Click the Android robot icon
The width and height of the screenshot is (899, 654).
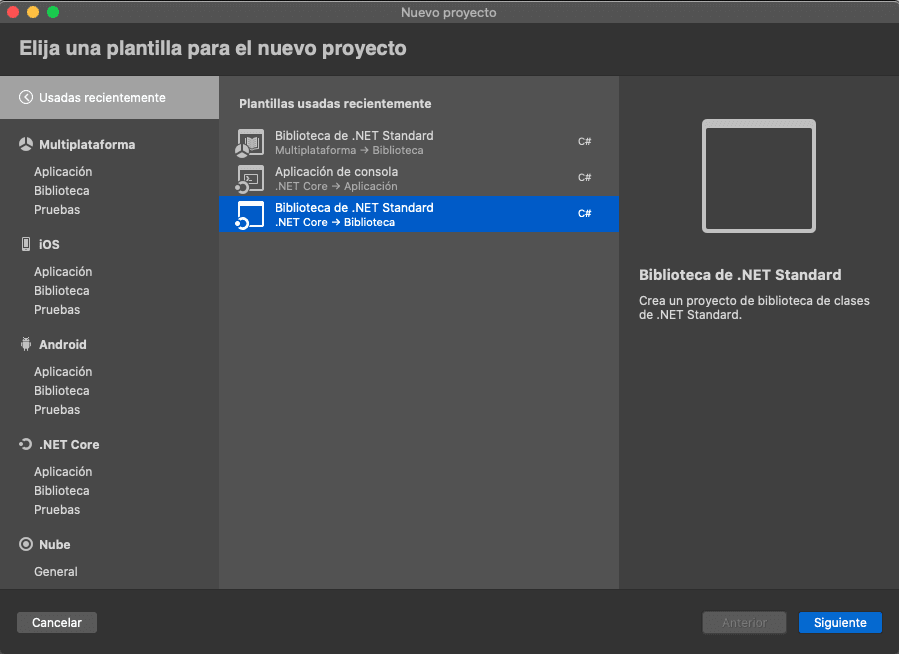pyautogui.click(x=26, y=345)
